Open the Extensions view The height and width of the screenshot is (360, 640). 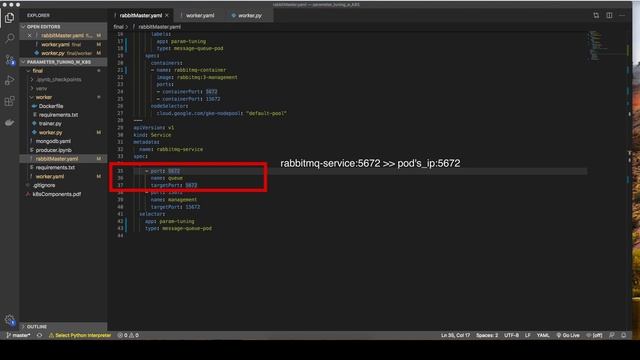click(x=9, y=101)
